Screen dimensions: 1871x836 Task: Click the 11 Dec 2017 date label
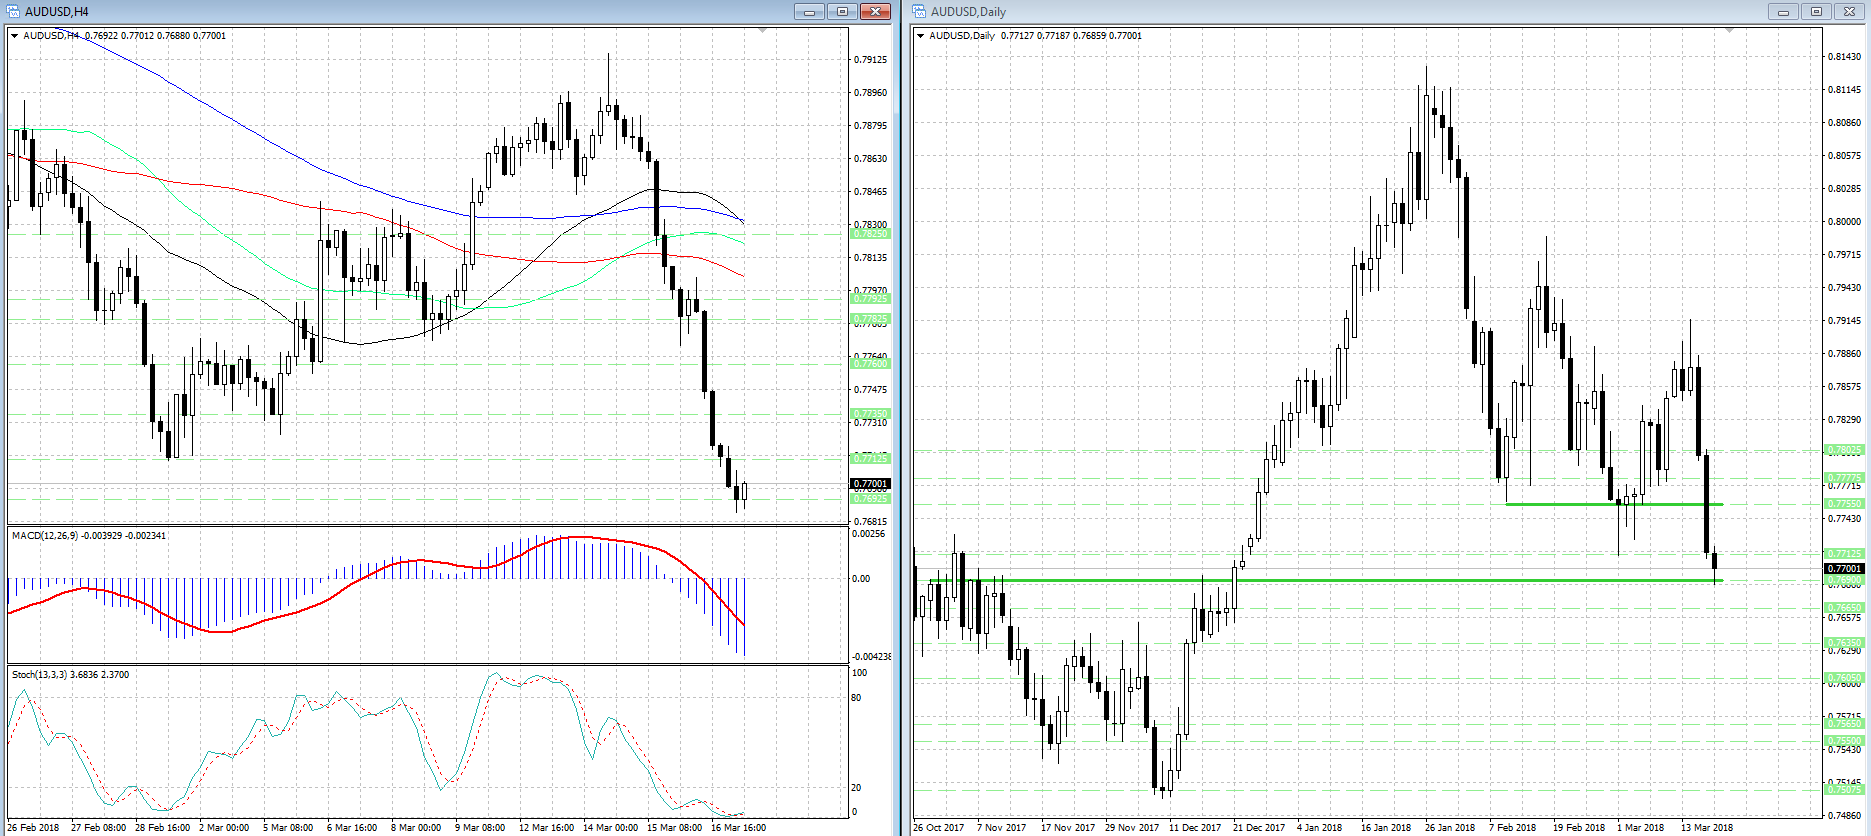[x=1195, y=828]
